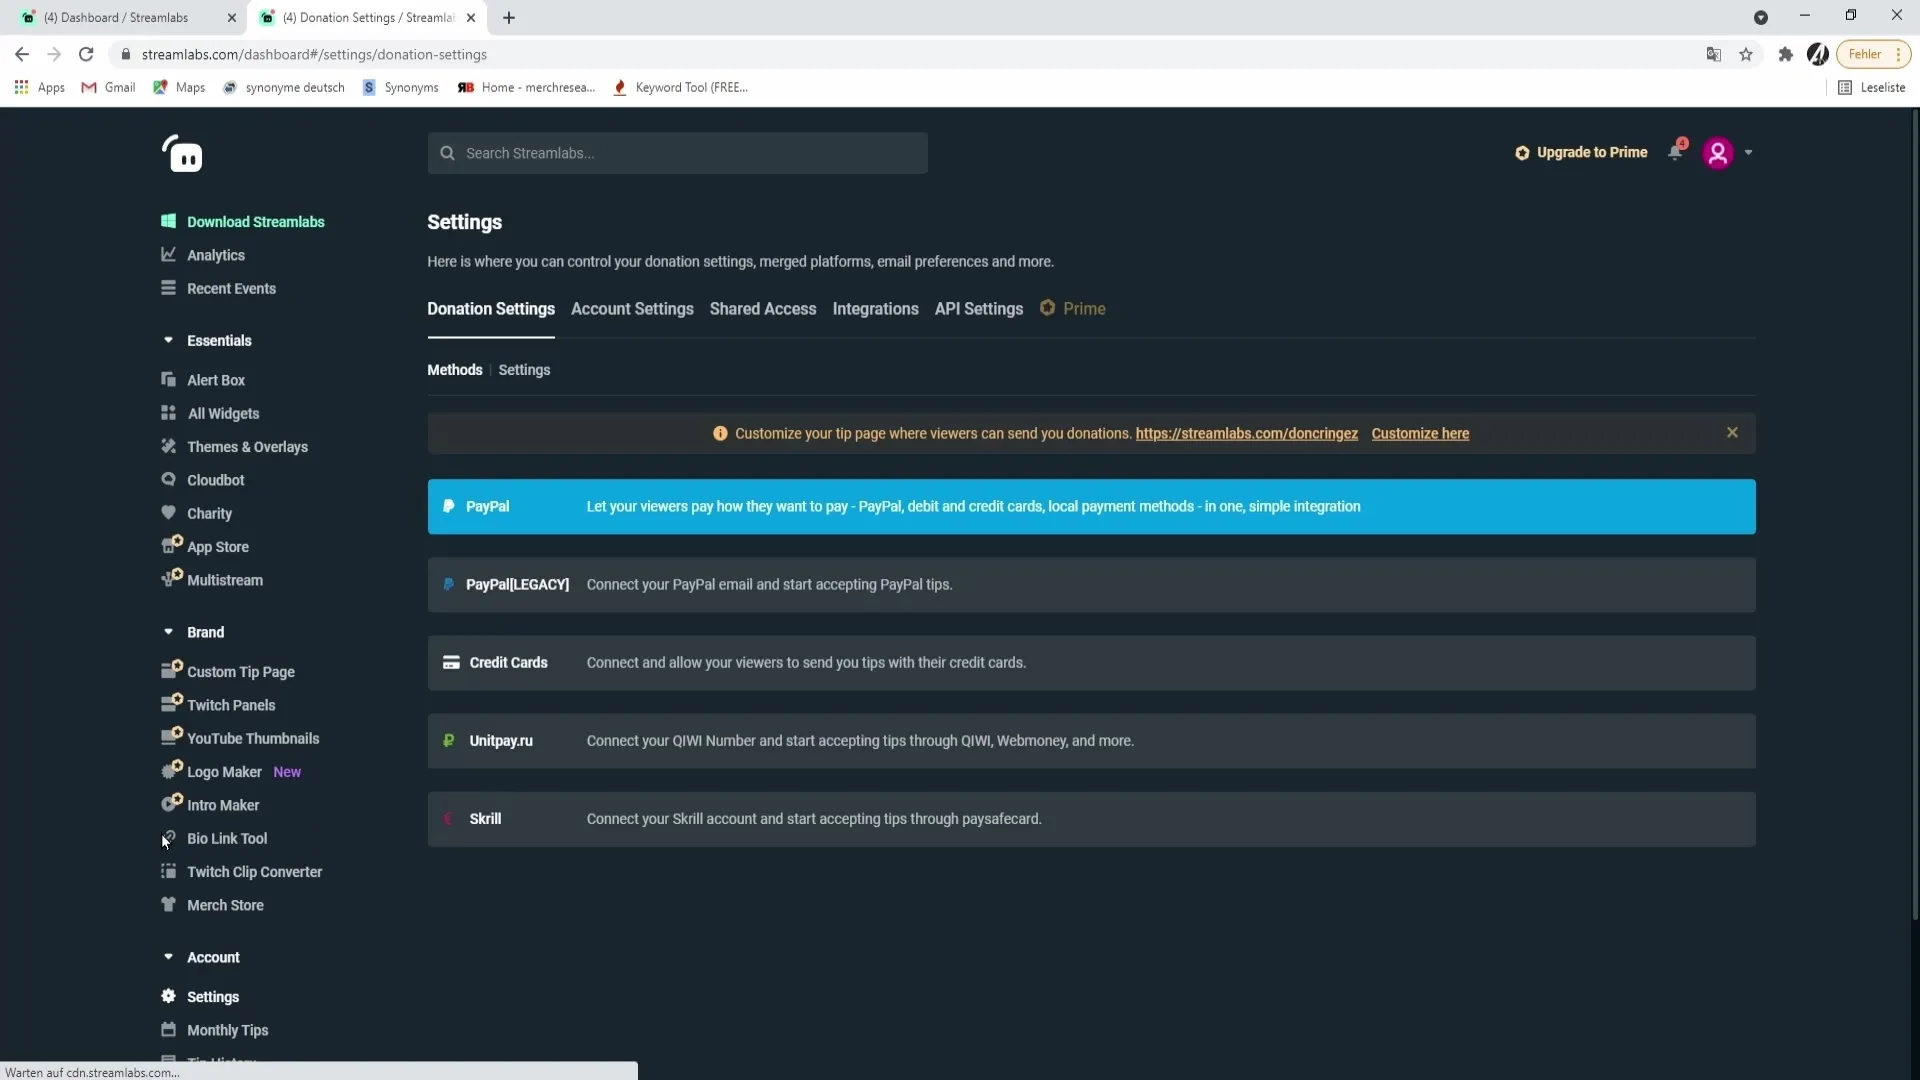Collapse the Brand section
Viewport: 1920px width, 1080px height.
pyautogui.click(x=168, y=632)
